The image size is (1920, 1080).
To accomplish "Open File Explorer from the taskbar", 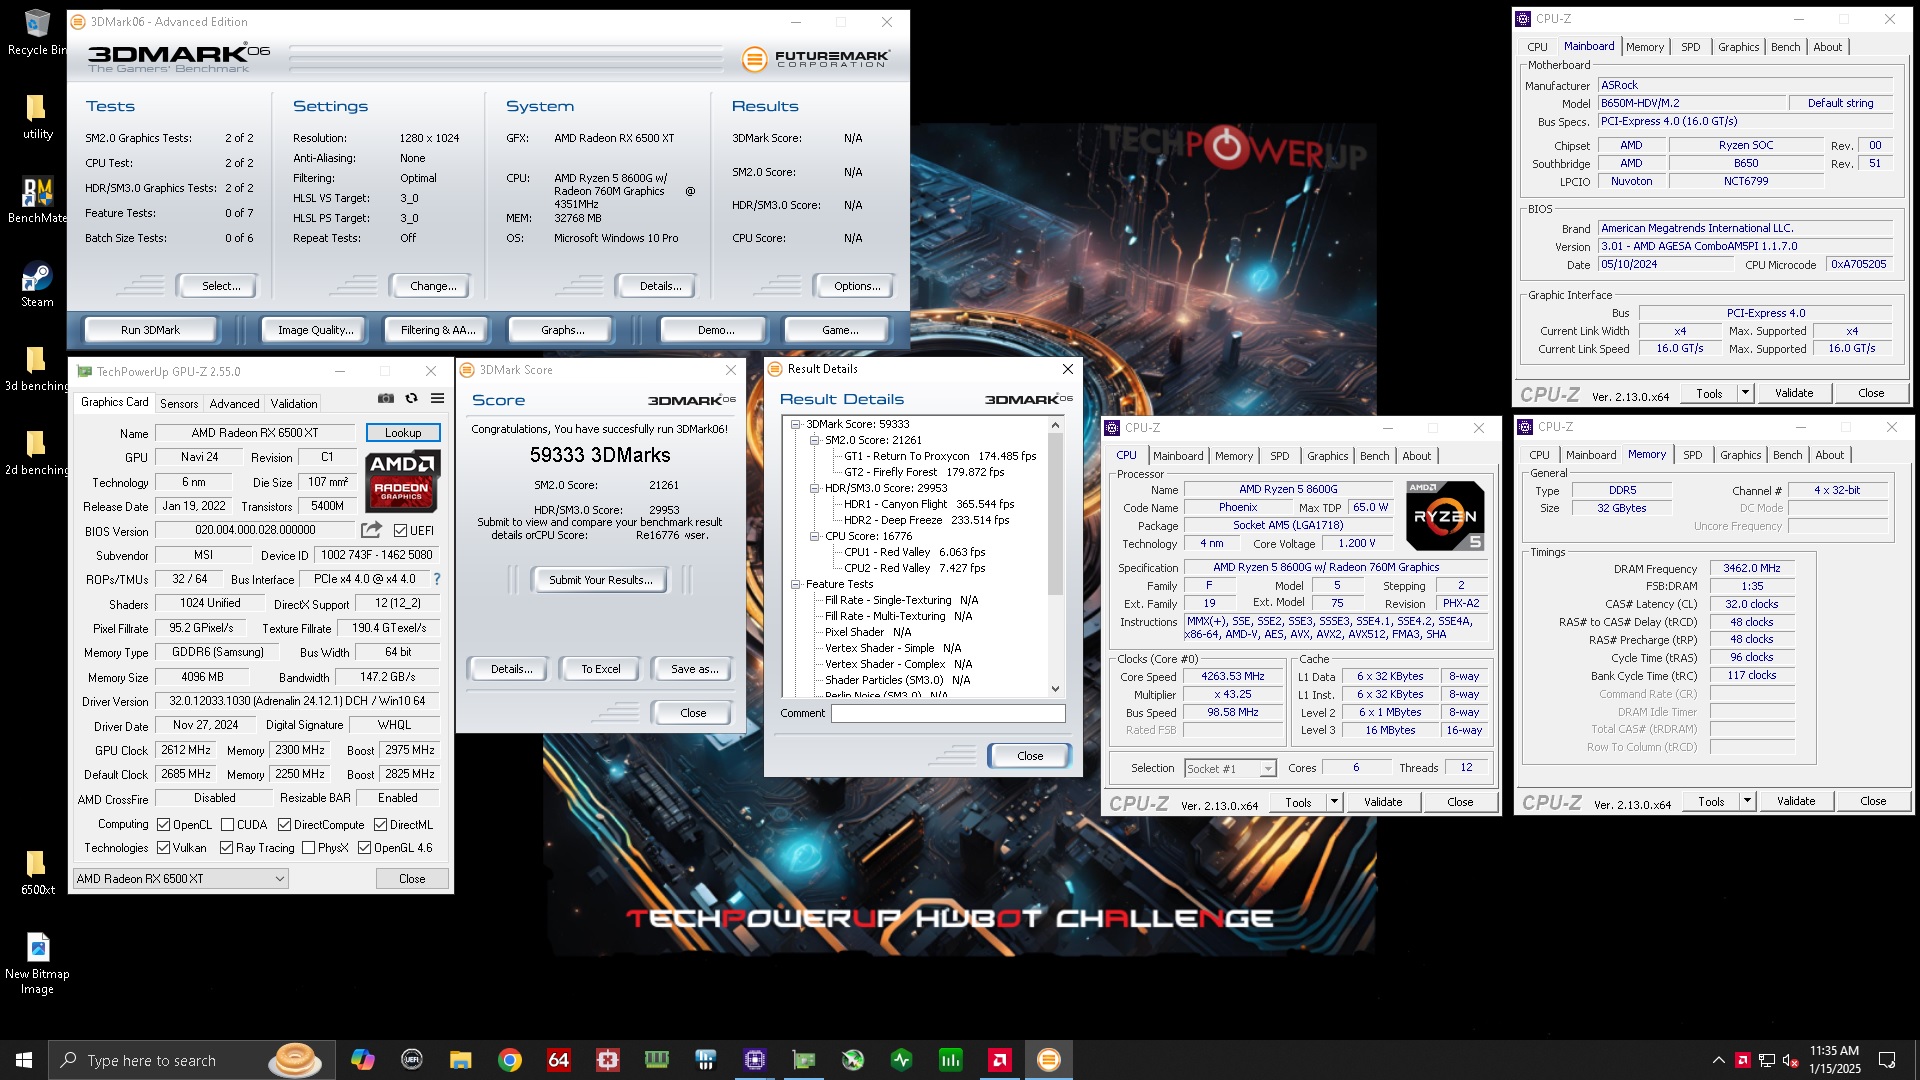I will pos(460,1060).
